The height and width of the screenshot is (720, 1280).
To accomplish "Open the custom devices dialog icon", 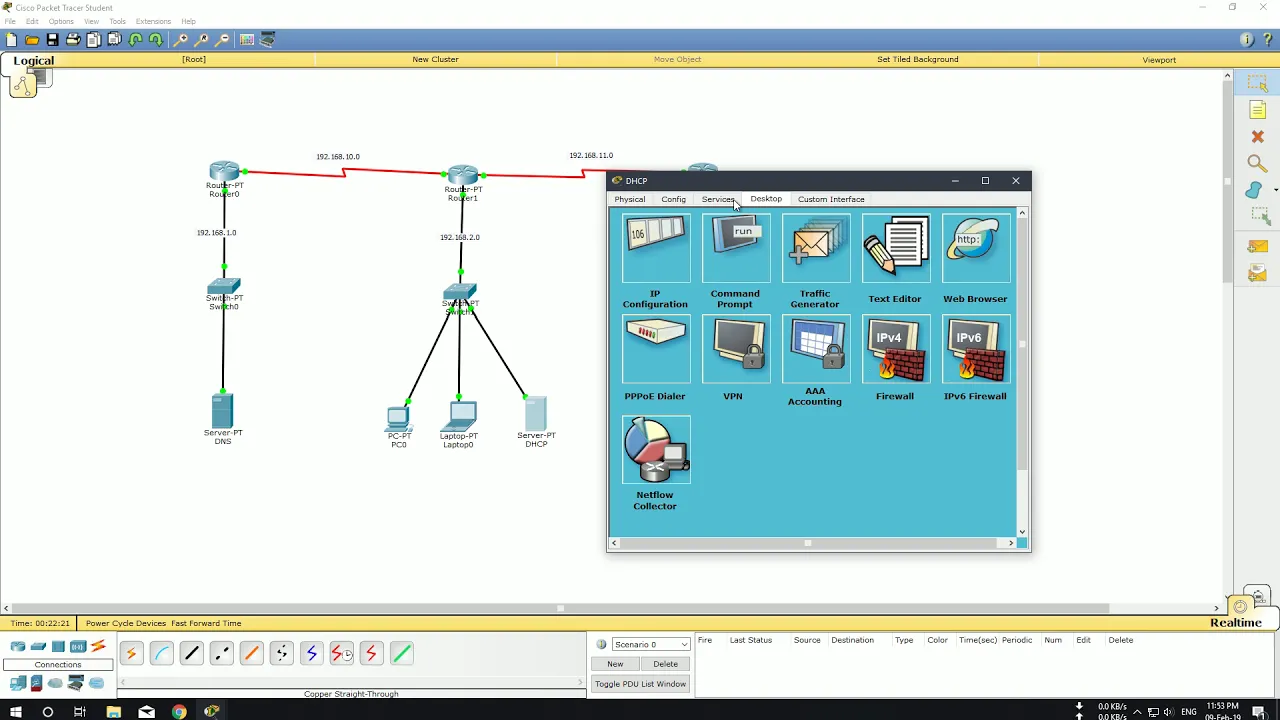I will click(268, 40).
